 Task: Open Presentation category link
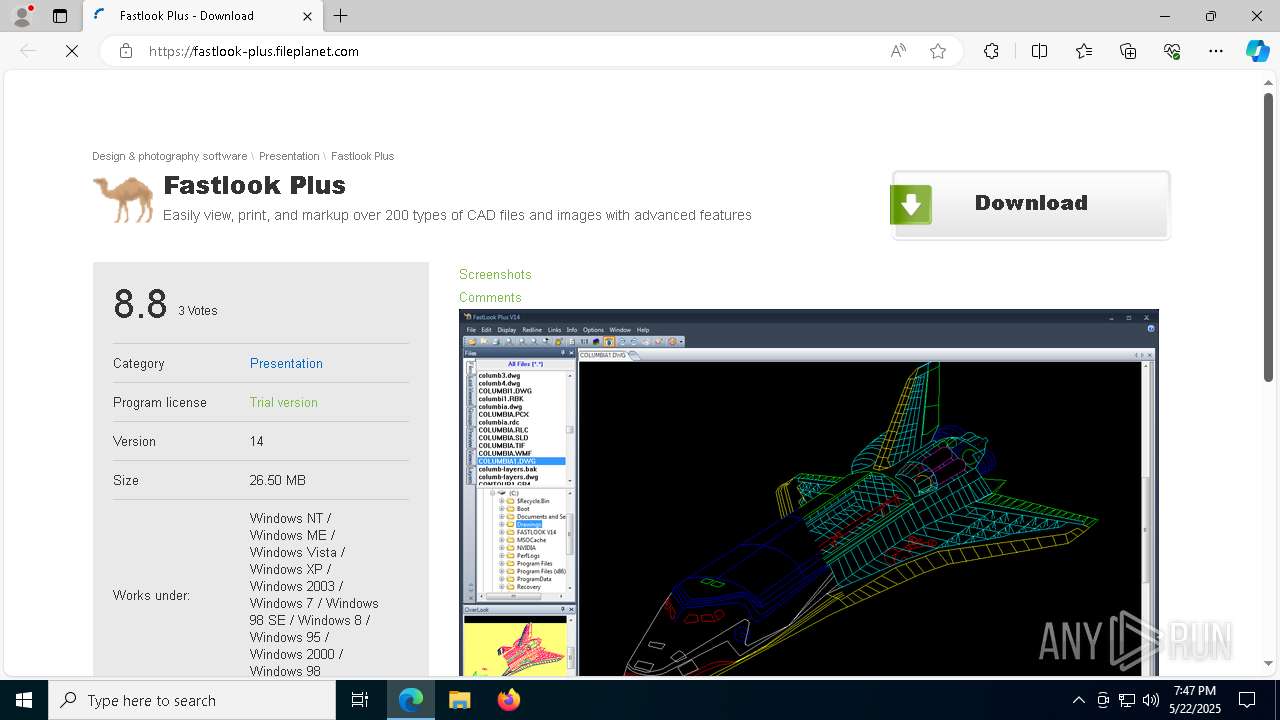point(286,363)
